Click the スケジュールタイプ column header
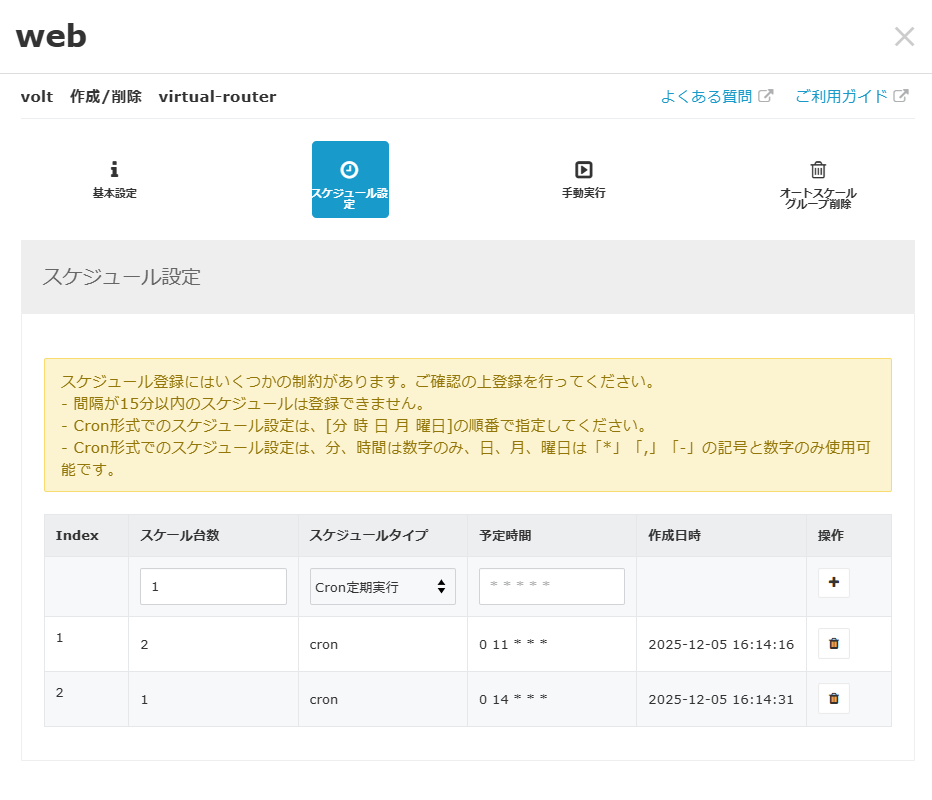 pyautogui.click(x=368, y=536)
